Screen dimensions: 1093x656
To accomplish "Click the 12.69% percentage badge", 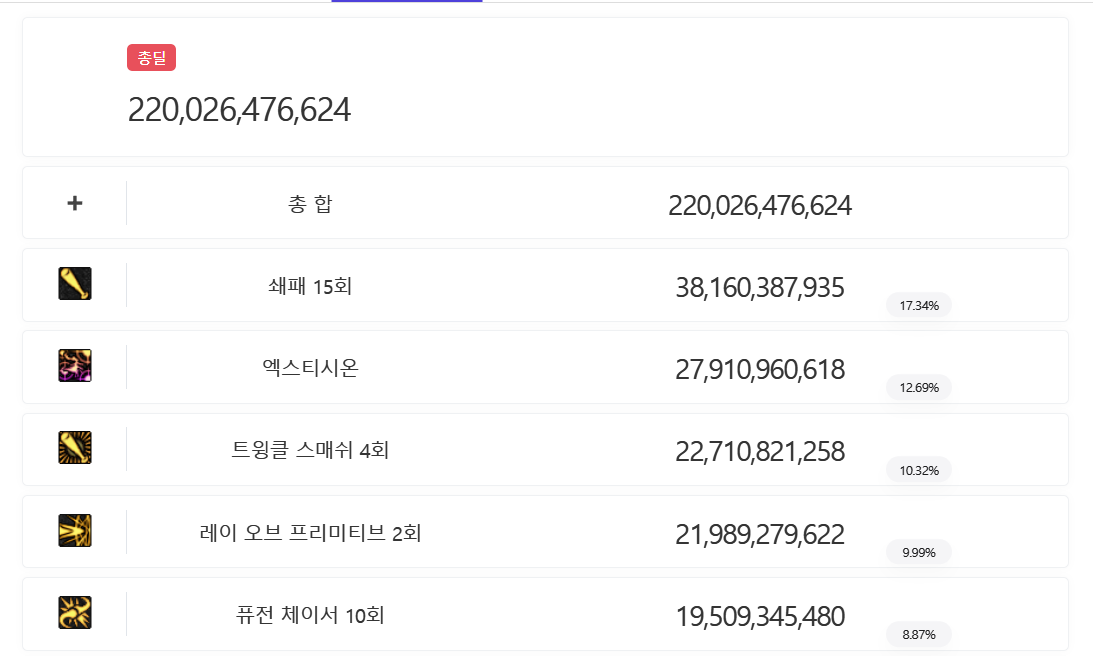I will (x=918, y=387).
